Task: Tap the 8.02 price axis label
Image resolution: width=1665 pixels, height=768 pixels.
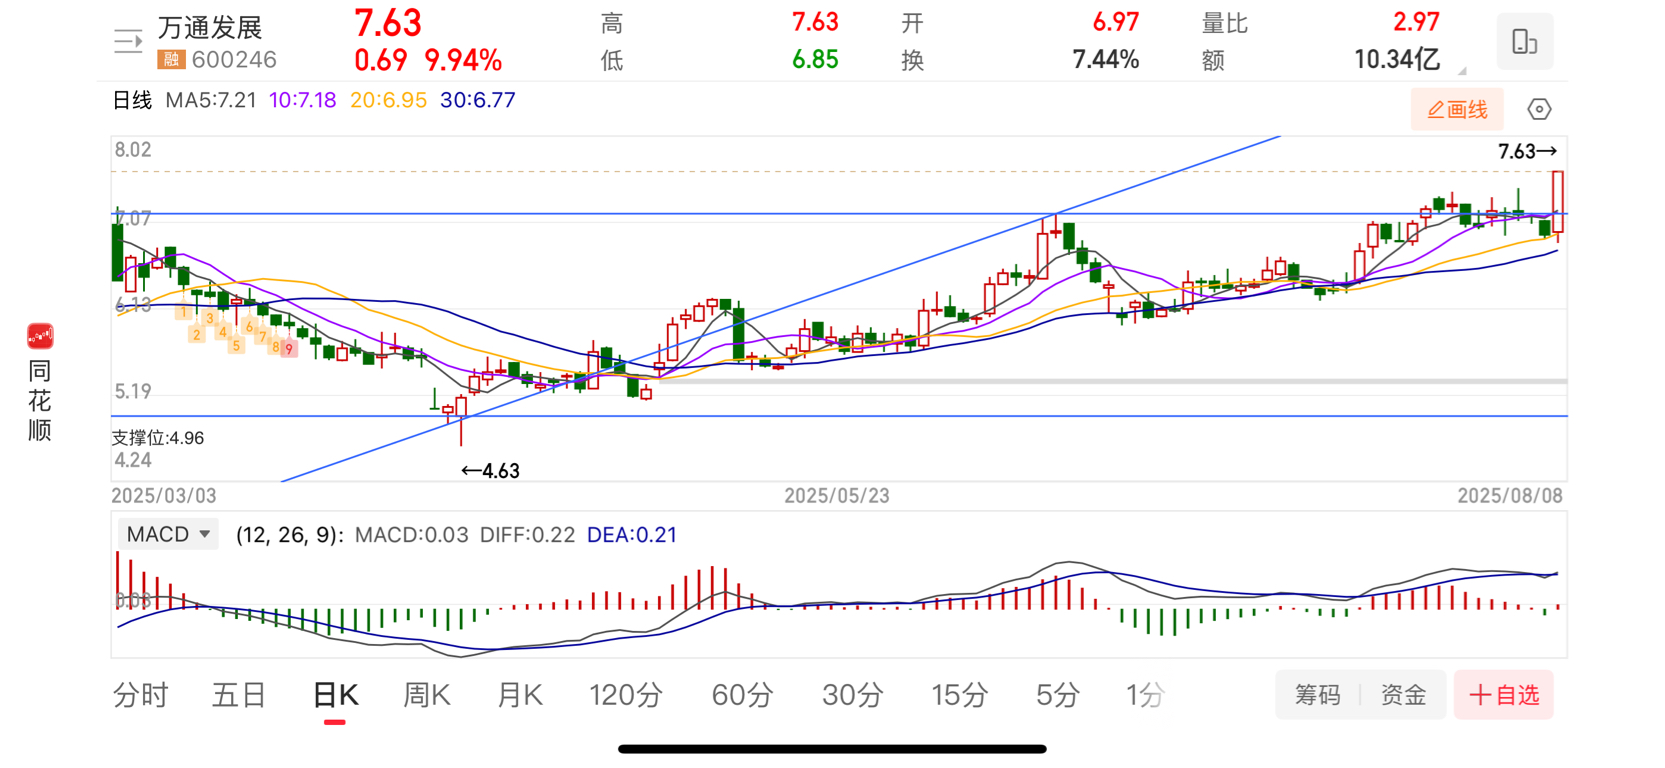Action: 133,150
